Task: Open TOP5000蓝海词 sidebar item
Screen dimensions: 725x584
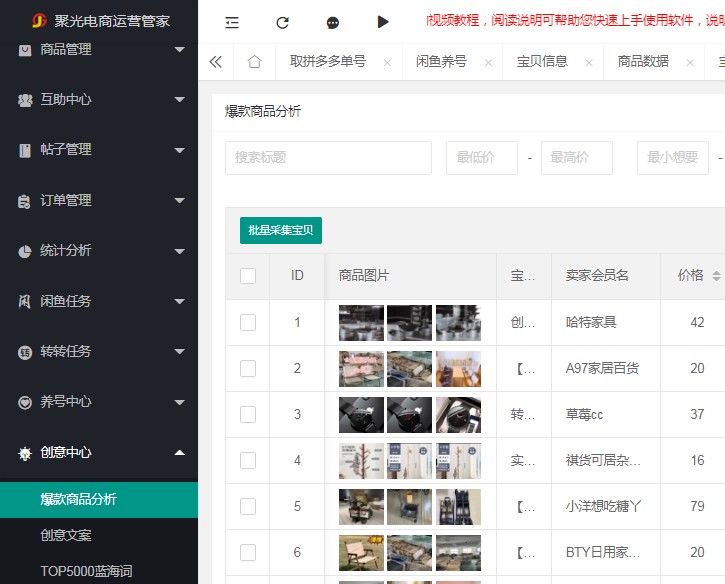Action: (86, 571)
